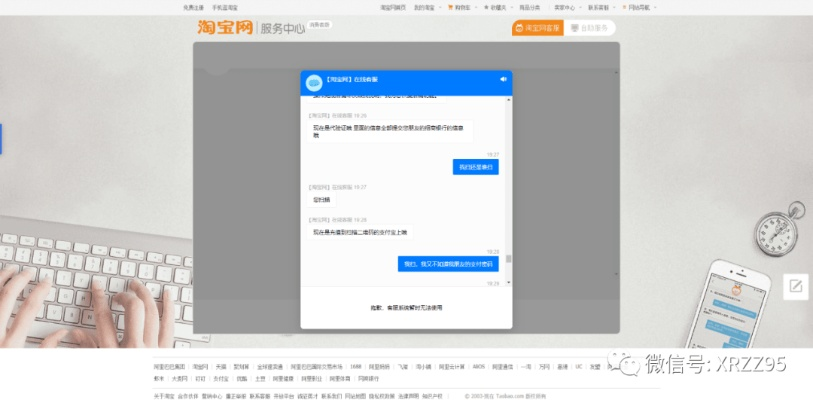Click the customer service avatar in chat header
The width and height of the screenshot is (813, 400).
[314, 83]
